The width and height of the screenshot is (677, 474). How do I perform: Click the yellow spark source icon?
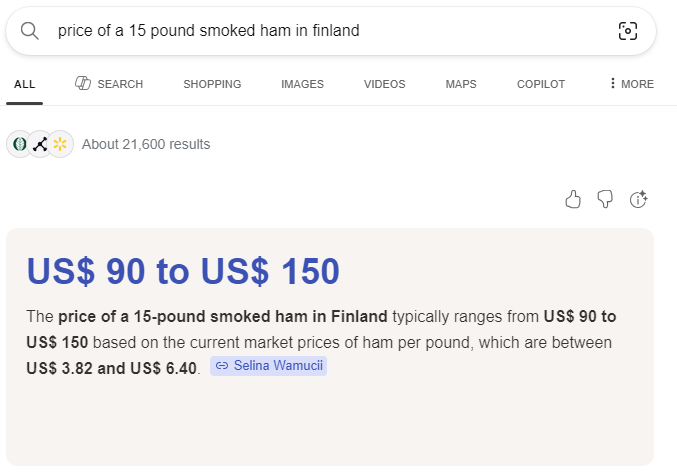pos(60,144)
